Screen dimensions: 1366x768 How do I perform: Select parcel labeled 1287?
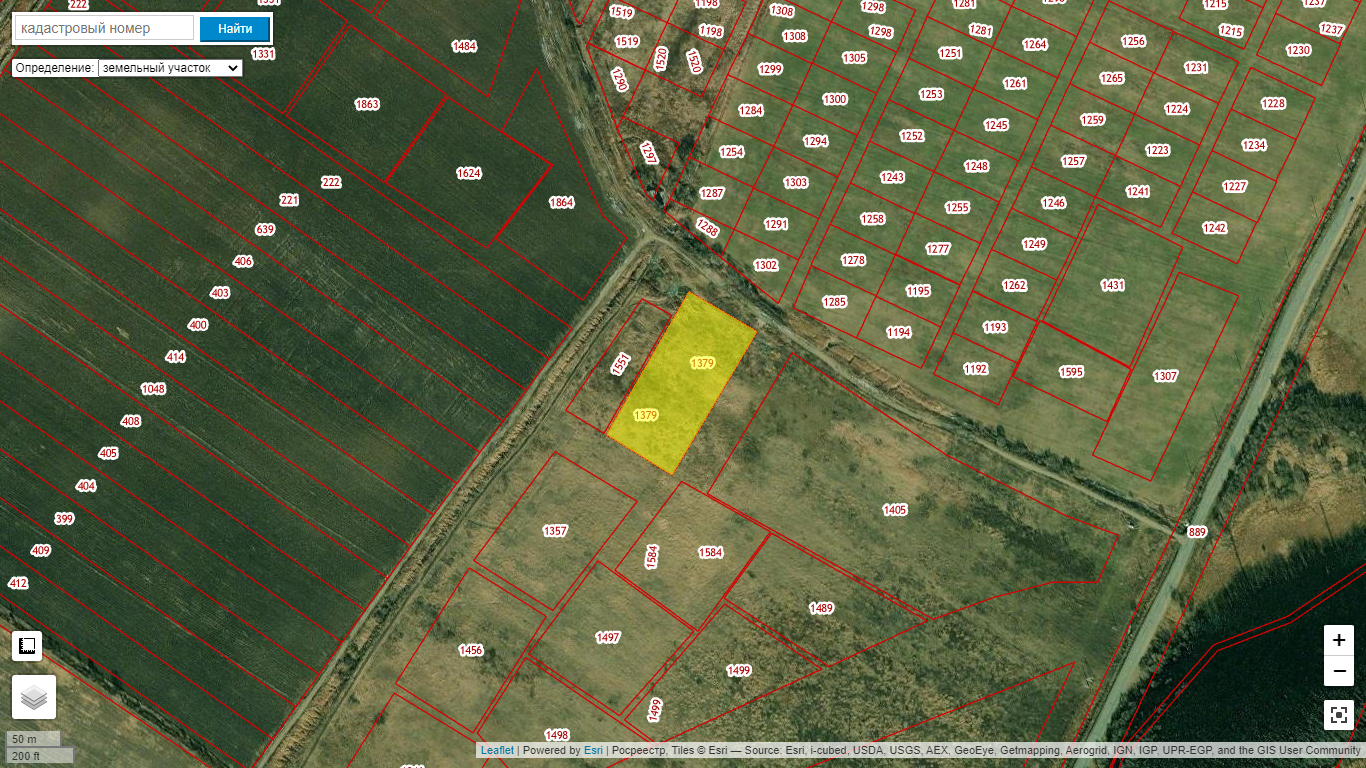pos(712,193)
